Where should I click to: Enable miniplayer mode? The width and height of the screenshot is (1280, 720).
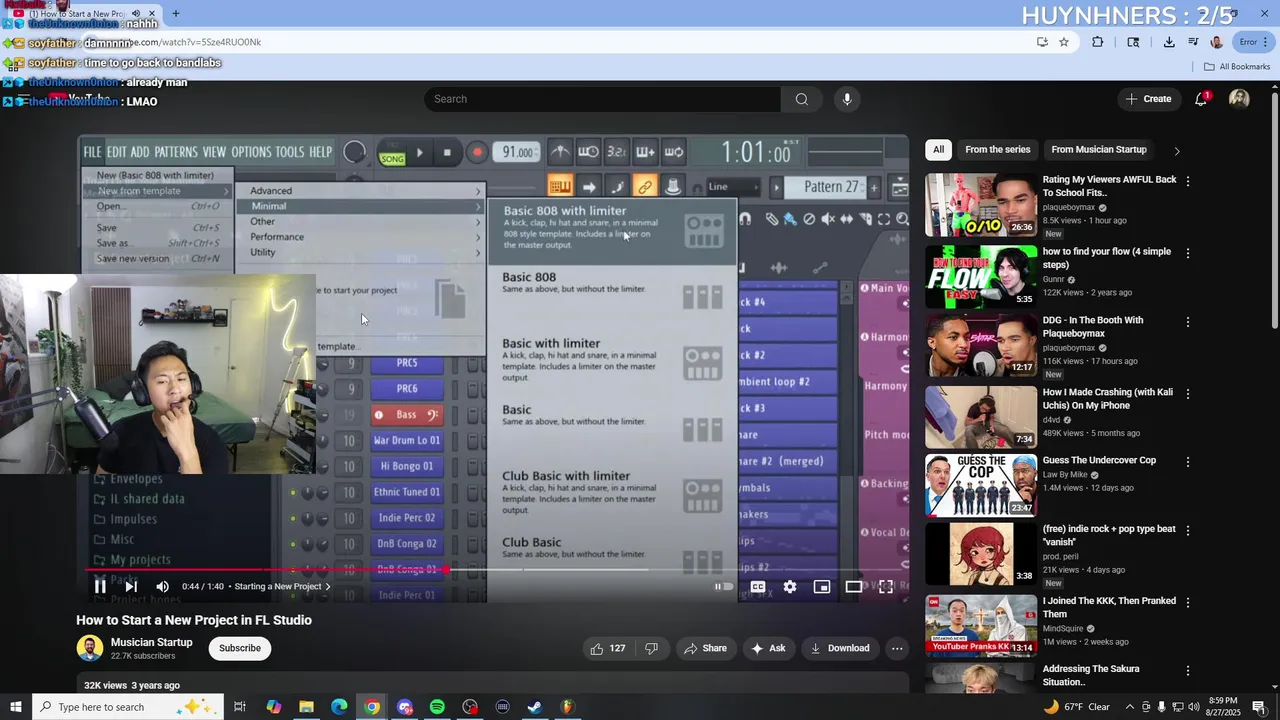coord(822,587)
